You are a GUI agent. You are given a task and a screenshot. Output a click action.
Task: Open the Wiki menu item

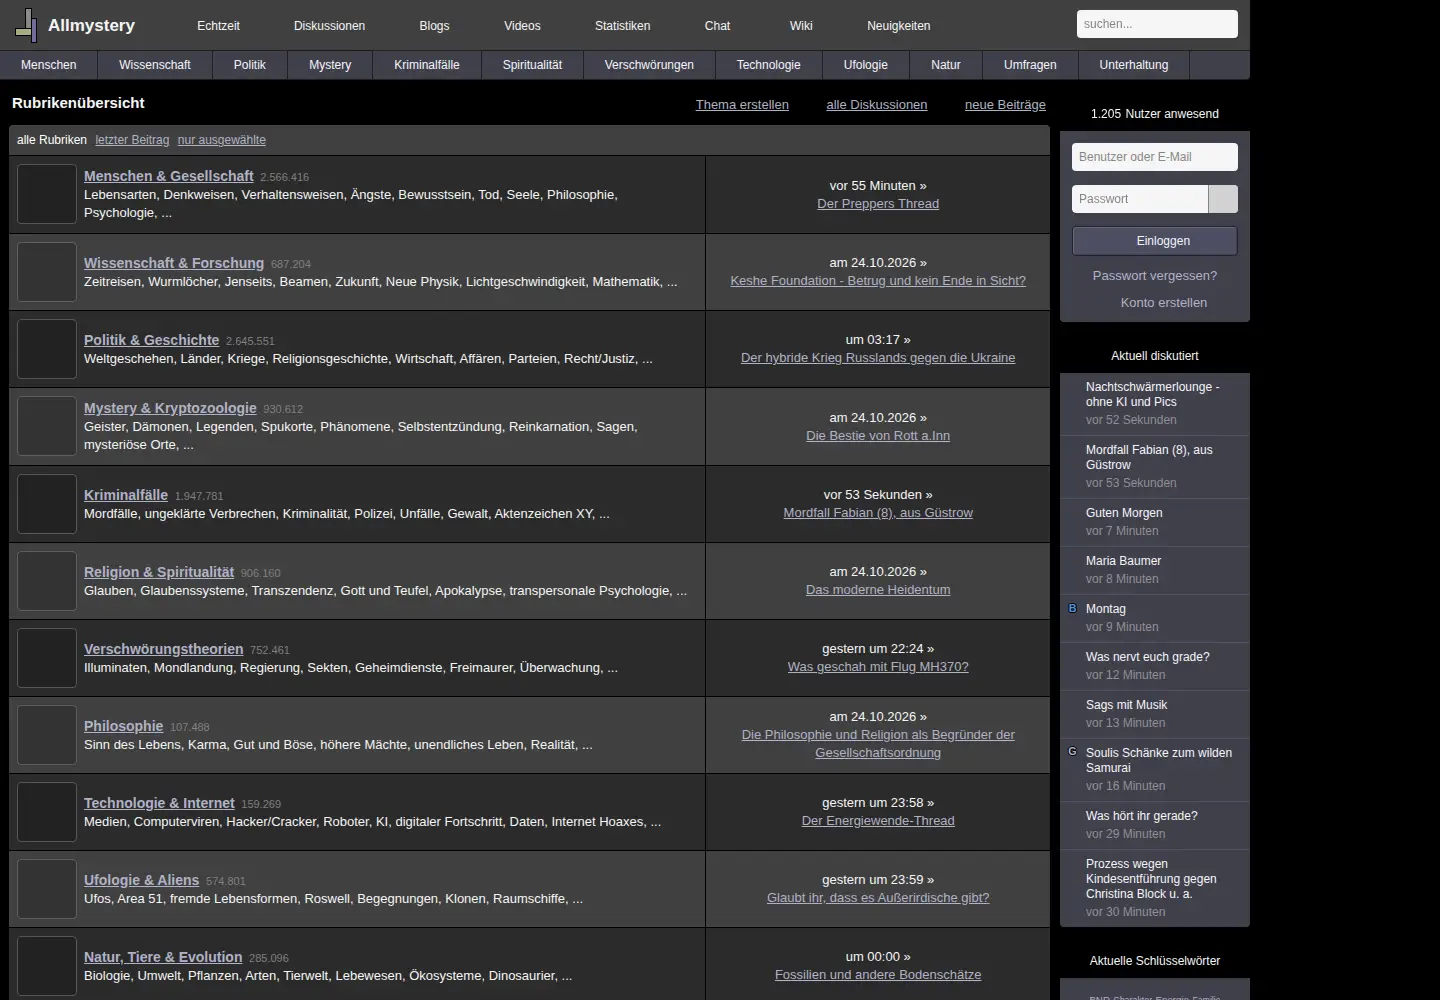point(801,26)
